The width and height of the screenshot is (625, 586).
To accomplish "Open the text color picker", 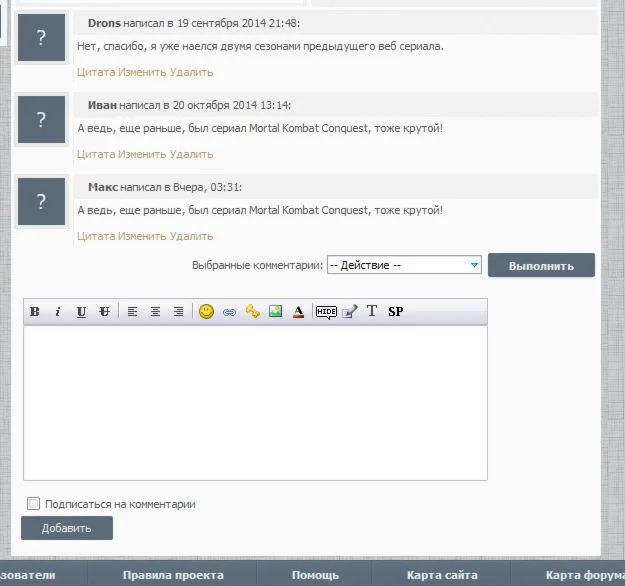I will click(x=298, y=311).
